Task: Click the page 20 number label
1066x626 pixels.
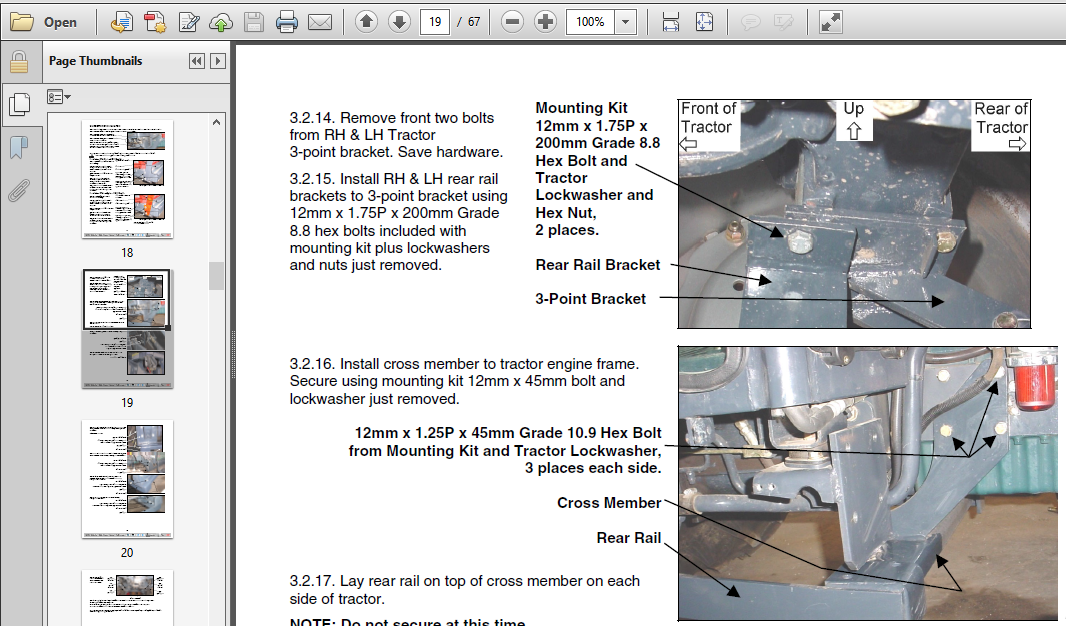Action: point(127,553)
